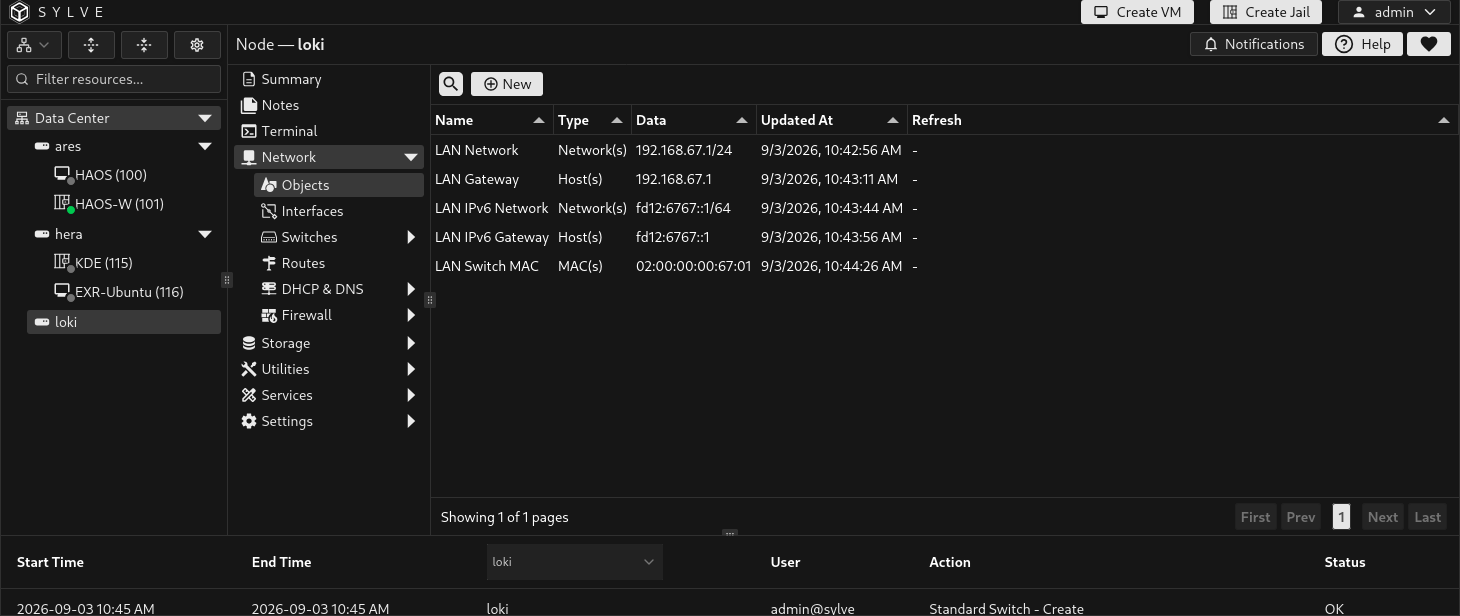Image resolution: width=1460 pixels, height=616 pixels.
Task: Click the Settings gear icon in menu
Action: coord(249,421)
